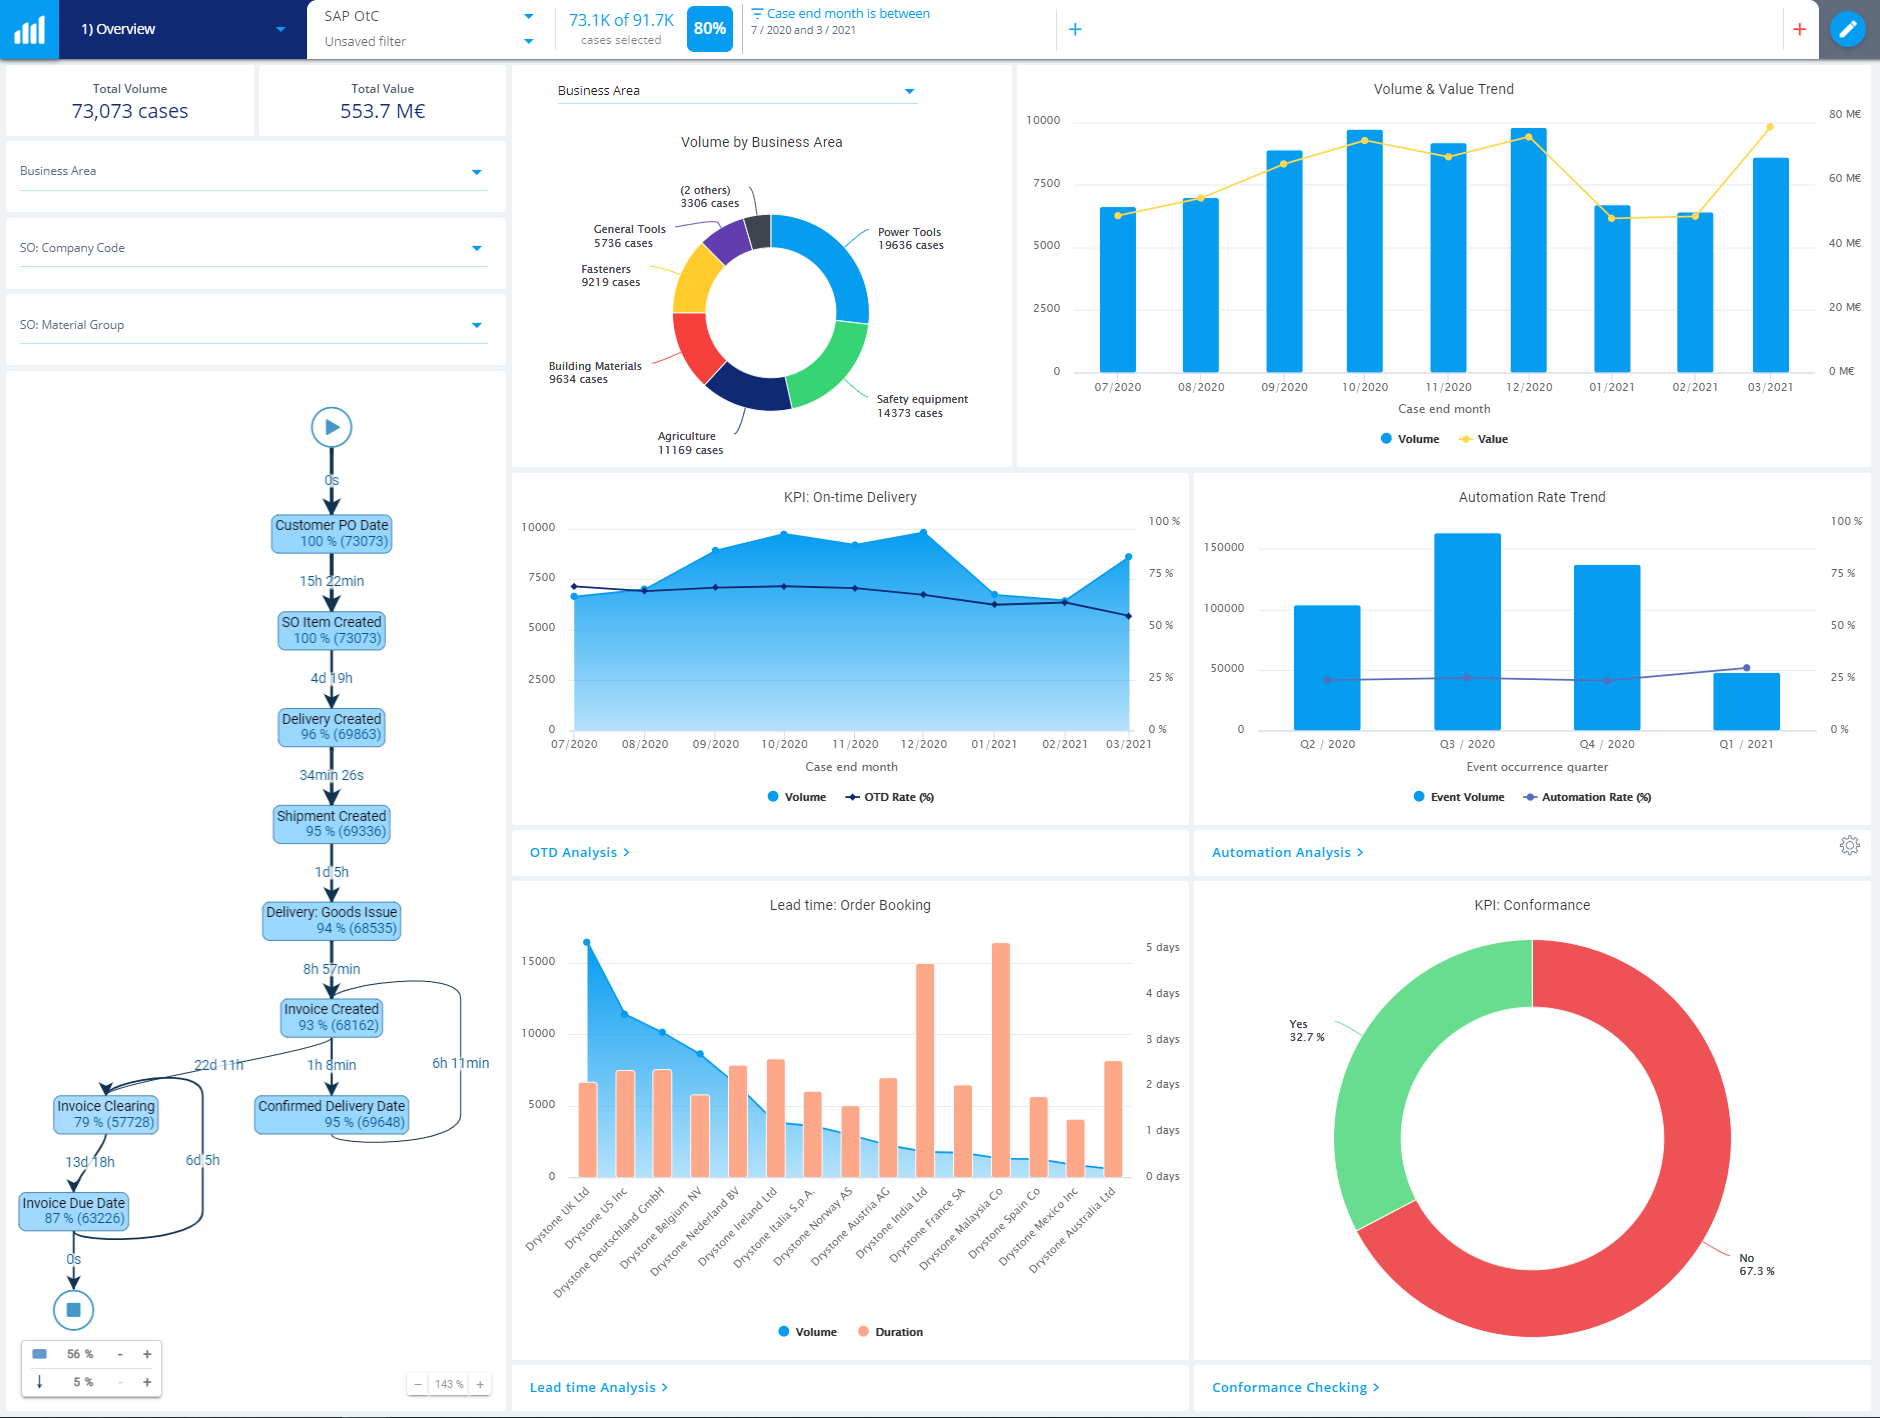Toggle the Volume legend in Volume & Value Trend
The width and height of the screenshot is (1880, 1418).
(x=1410, y=439)
